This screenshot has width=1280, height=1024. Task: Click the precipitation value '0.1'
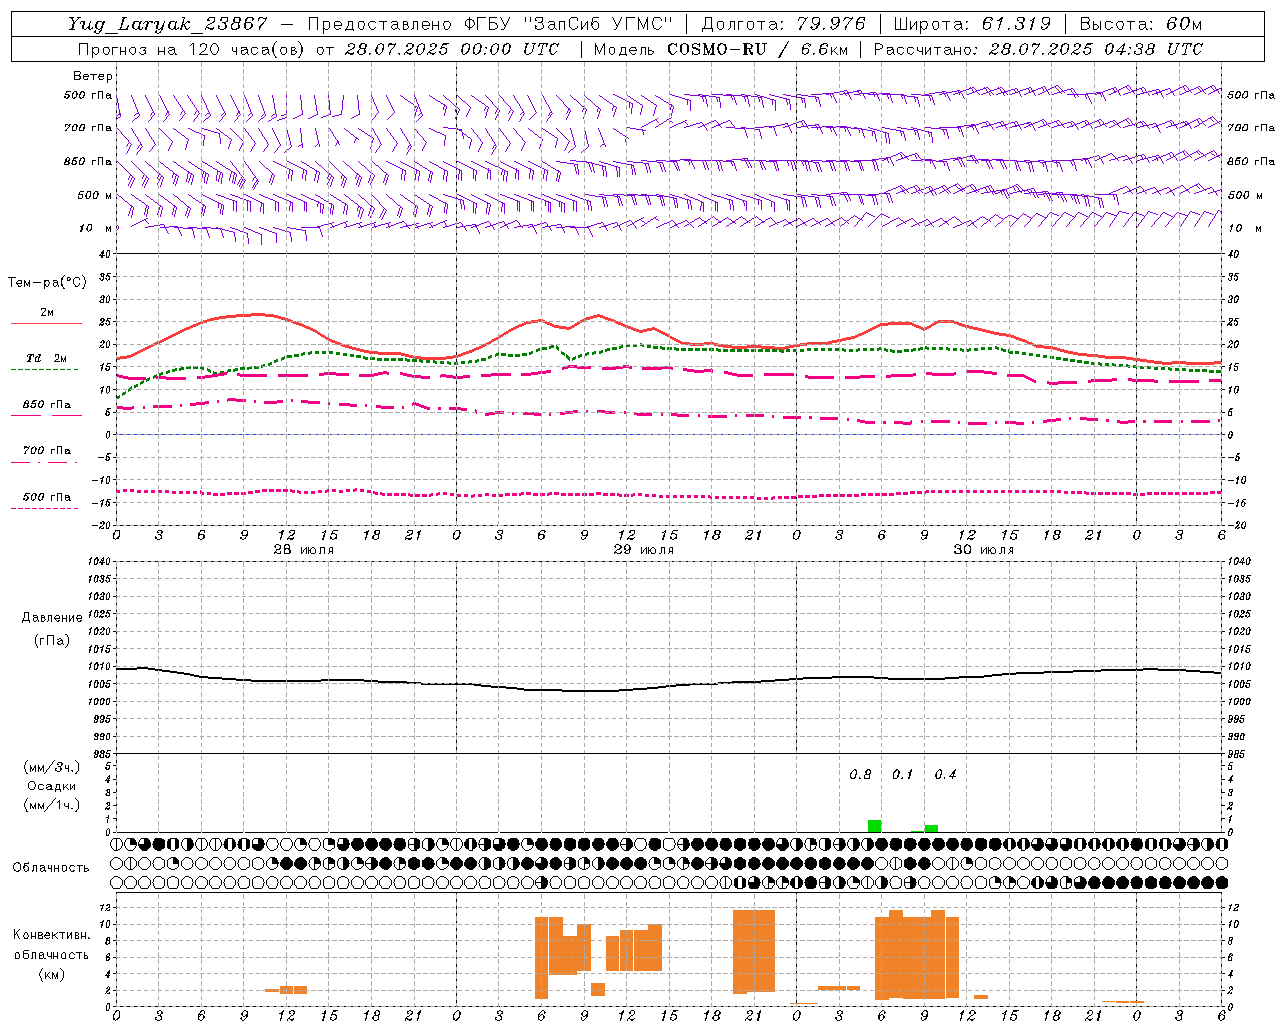(902, 774)
